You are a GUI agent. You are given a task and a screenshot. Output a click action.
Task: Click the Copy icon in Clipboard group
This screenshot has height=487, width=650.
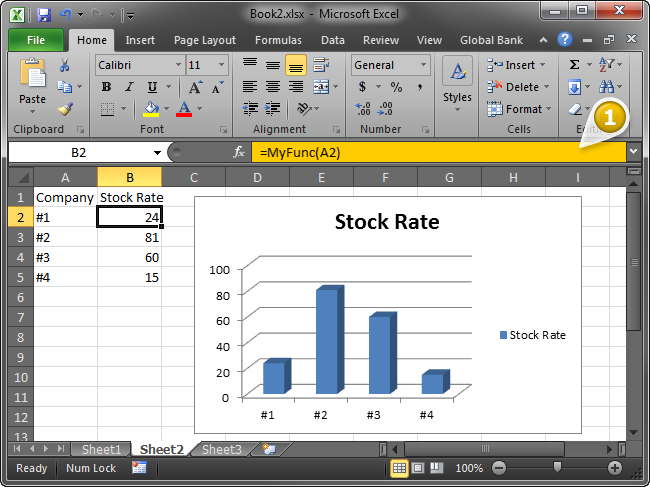64,86
